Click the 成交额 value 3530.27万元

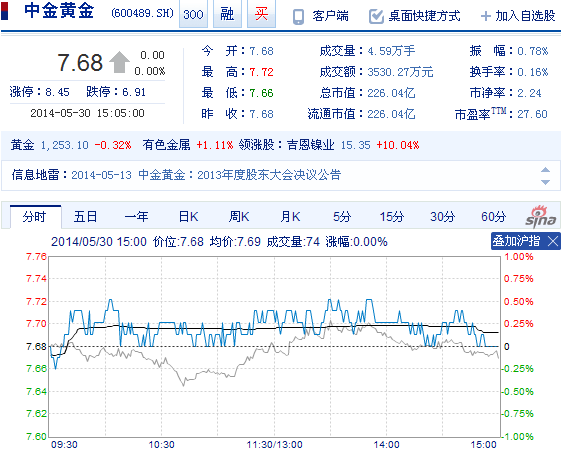click(400, 72)
